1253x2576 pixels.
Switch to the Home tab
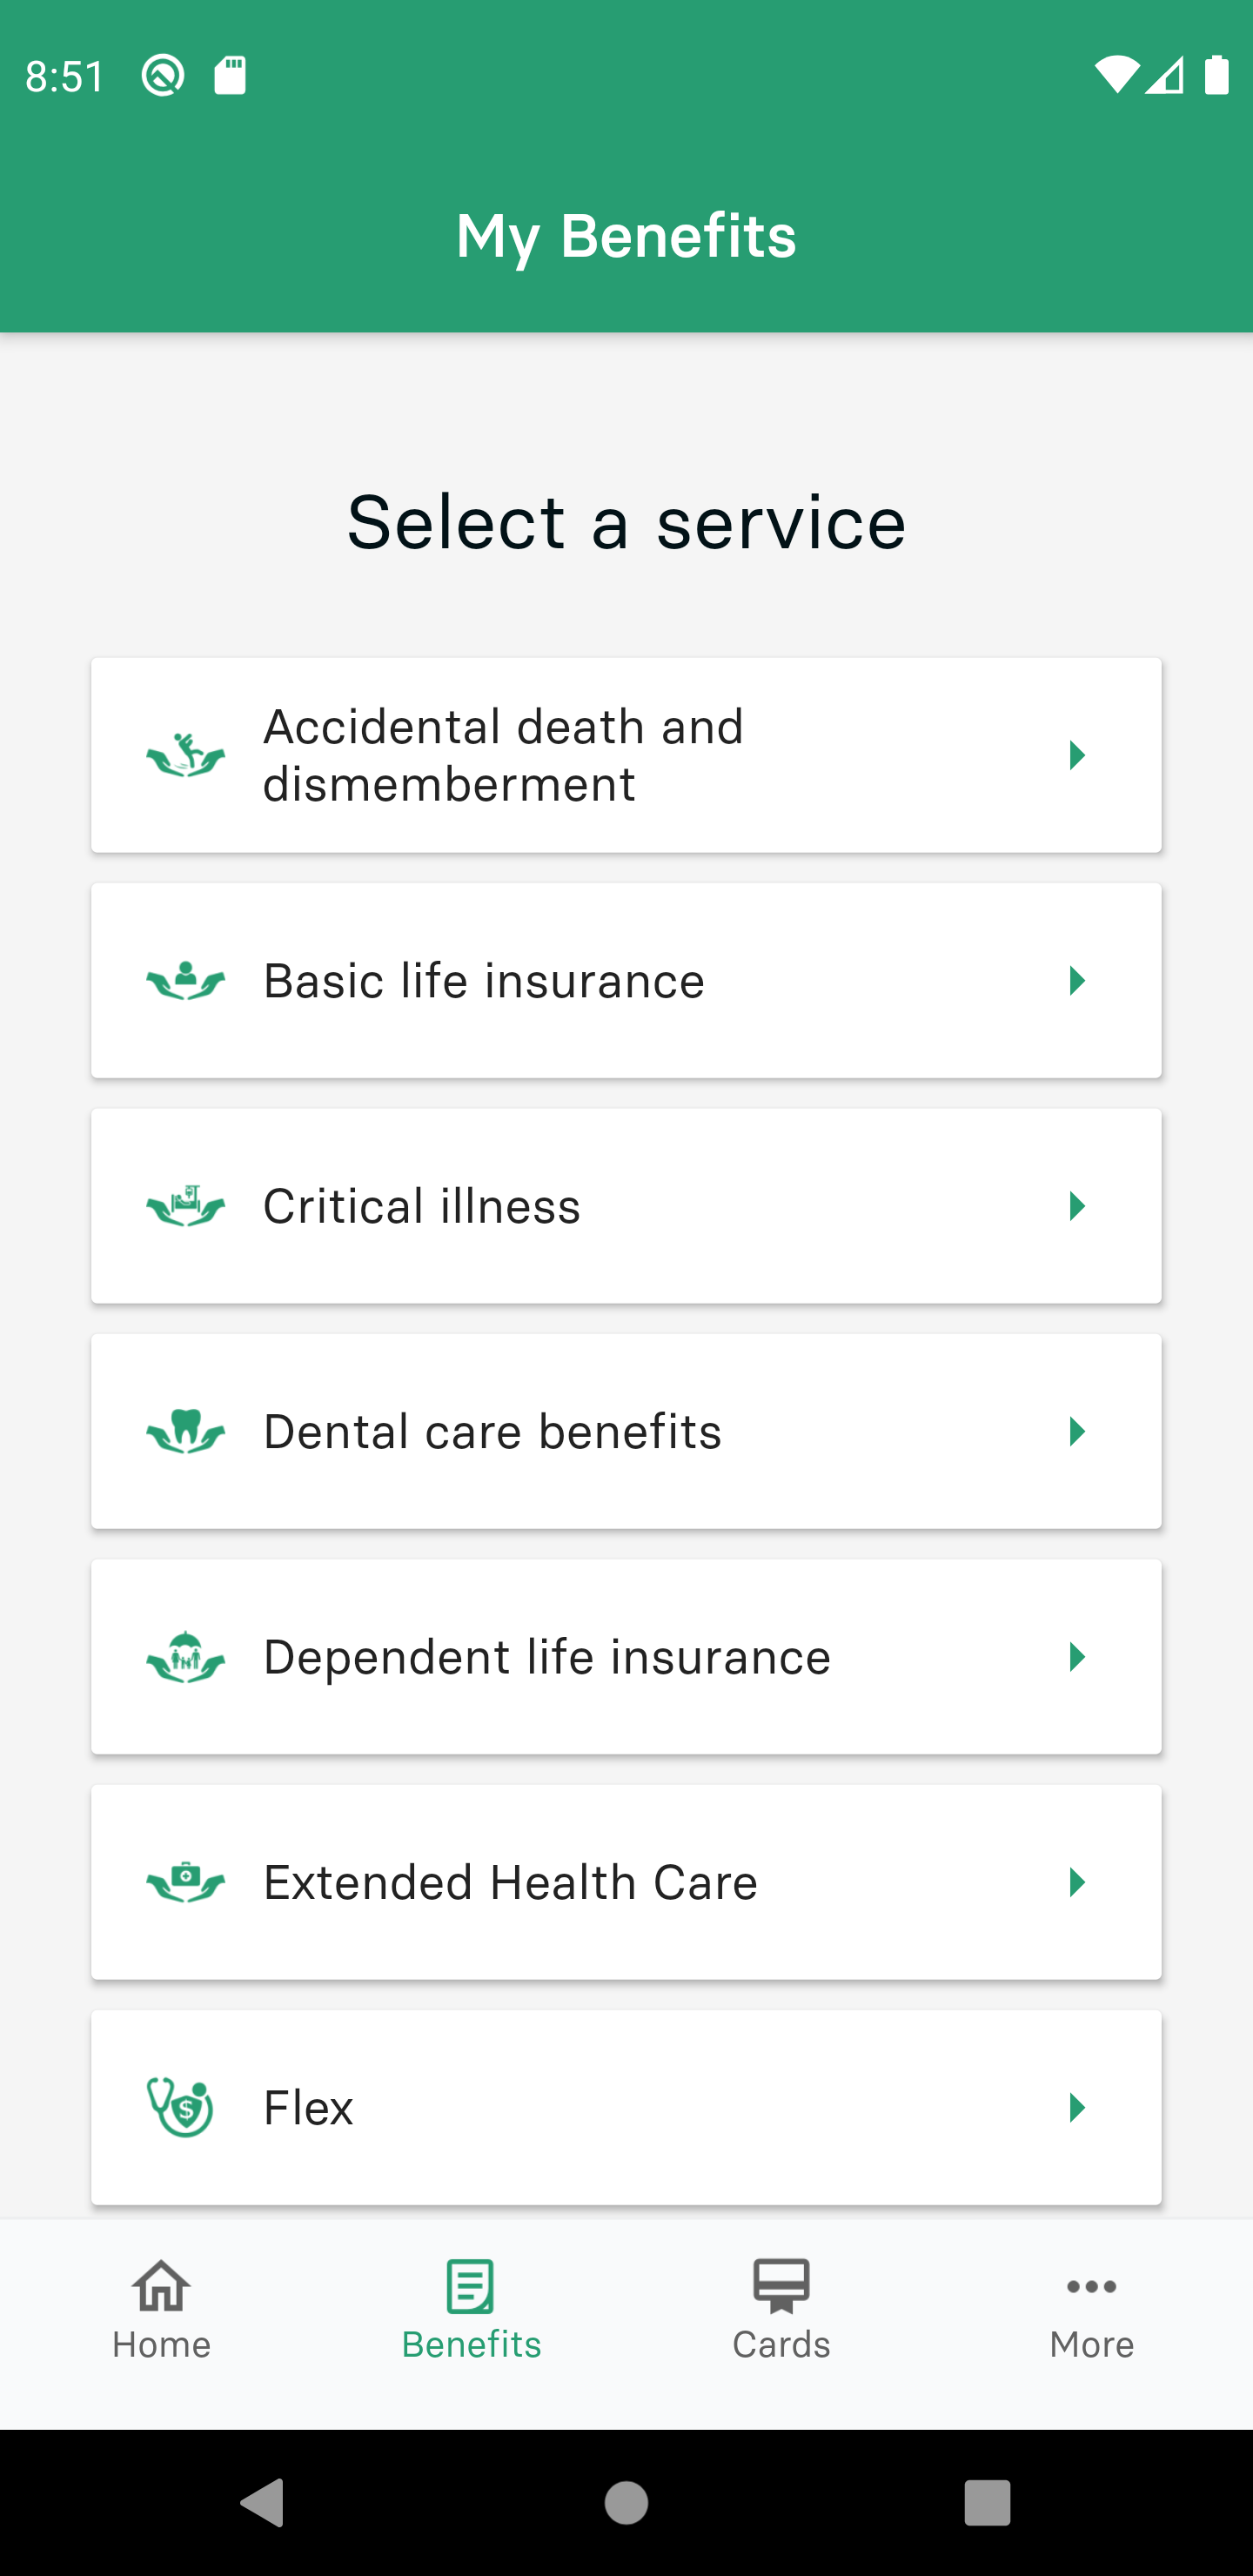[161, 2311]
